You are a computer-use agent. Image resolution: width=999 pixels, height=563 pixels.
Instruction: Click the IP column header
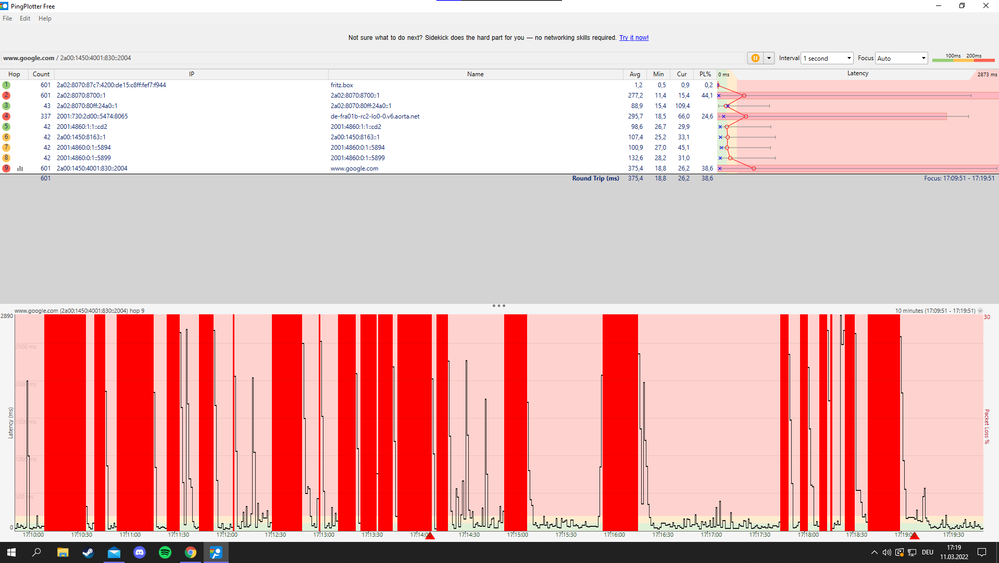coord(191,74)
